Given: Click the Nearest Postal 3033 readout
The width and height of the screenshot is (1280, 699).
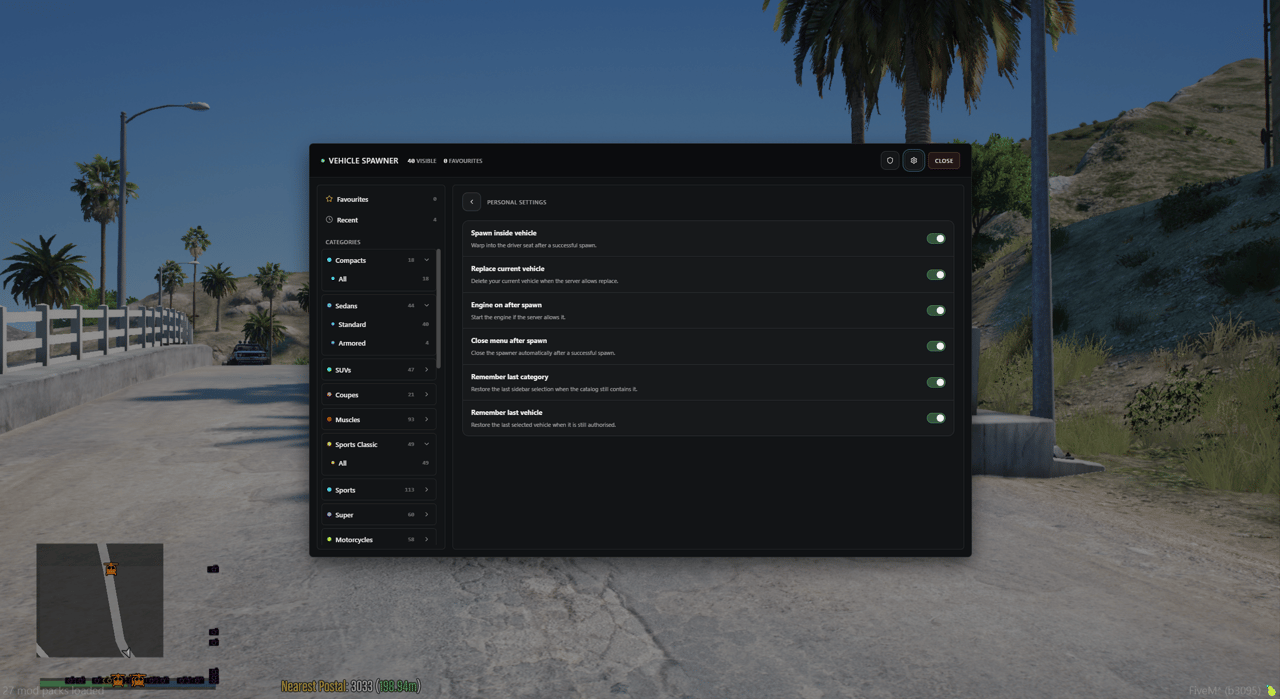Looking at the screenshot, I should coord(350,686).
